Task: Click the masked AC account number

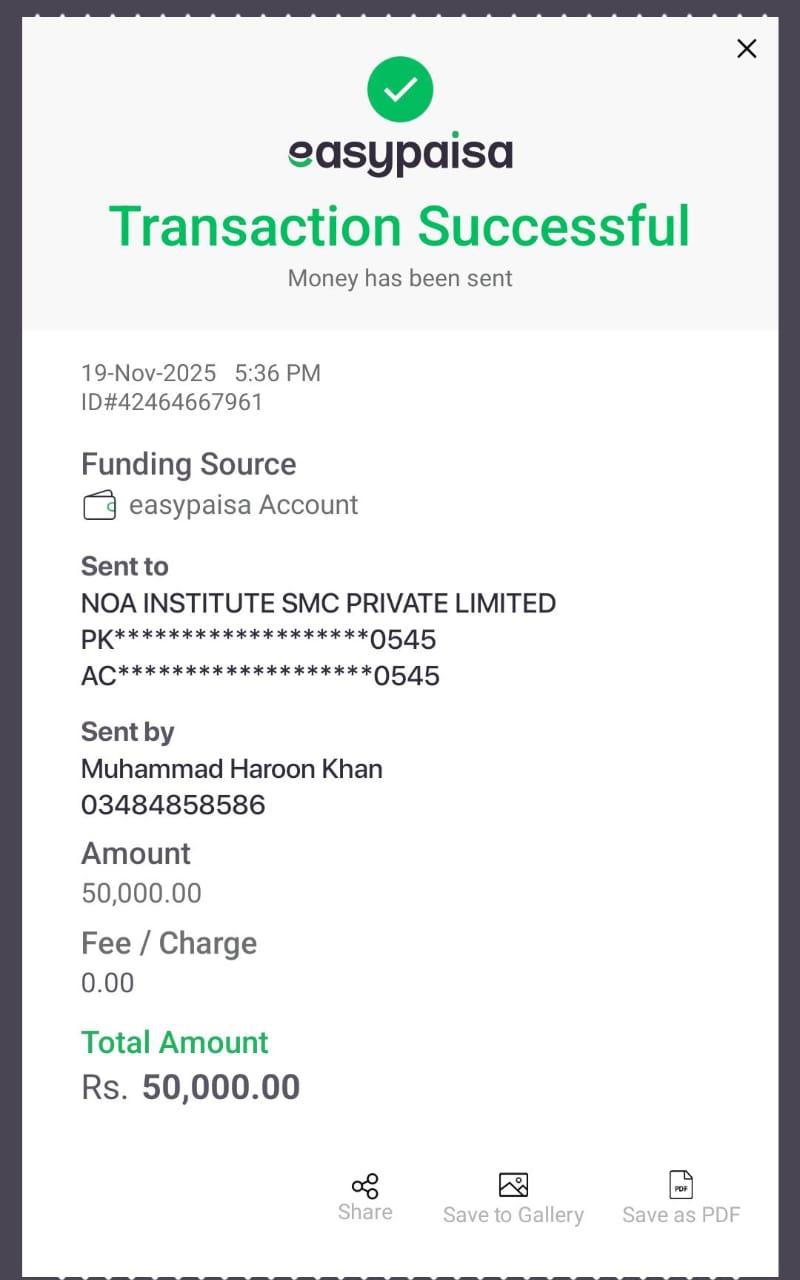Action: 260,676
